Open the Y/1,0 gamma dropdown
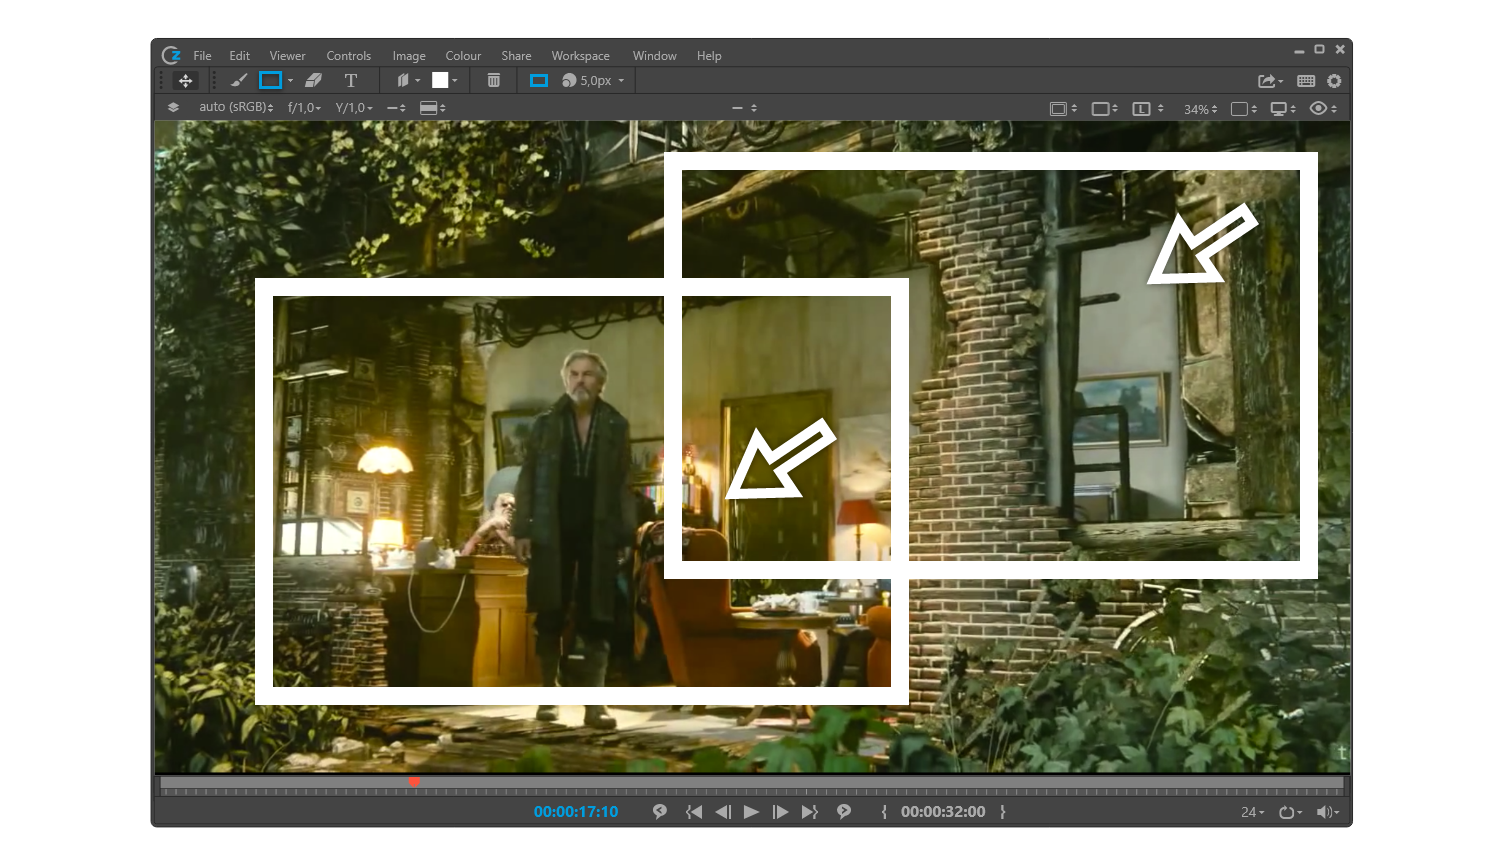Viewport: 1496px width, 866px height. 354,108
